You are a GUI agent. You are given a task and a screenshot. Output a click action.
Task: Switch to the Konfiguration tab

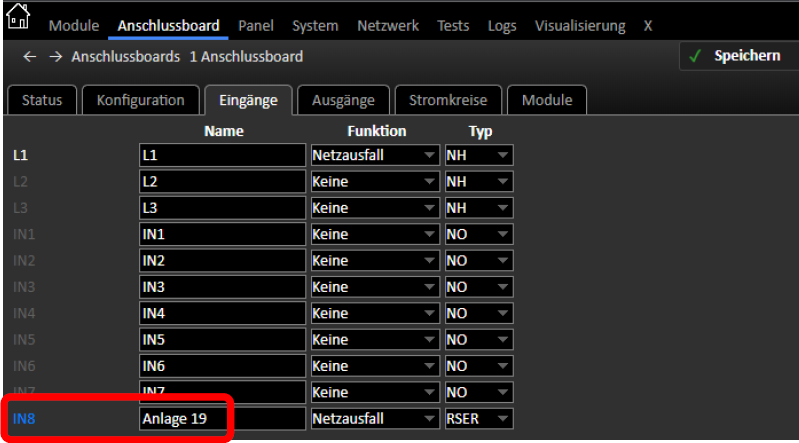click(x=140, y=100)
